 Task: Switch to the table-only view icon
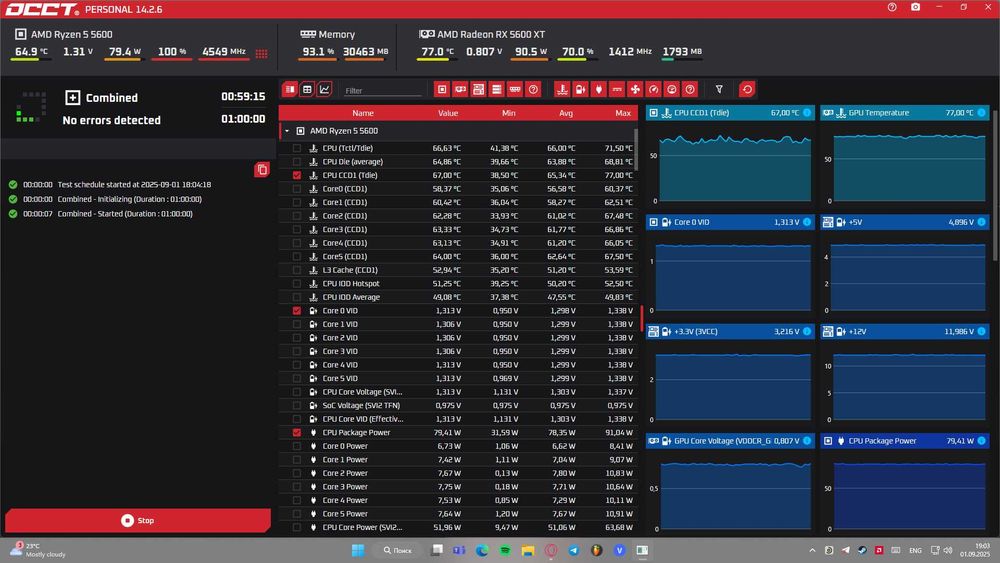point(307,89)
